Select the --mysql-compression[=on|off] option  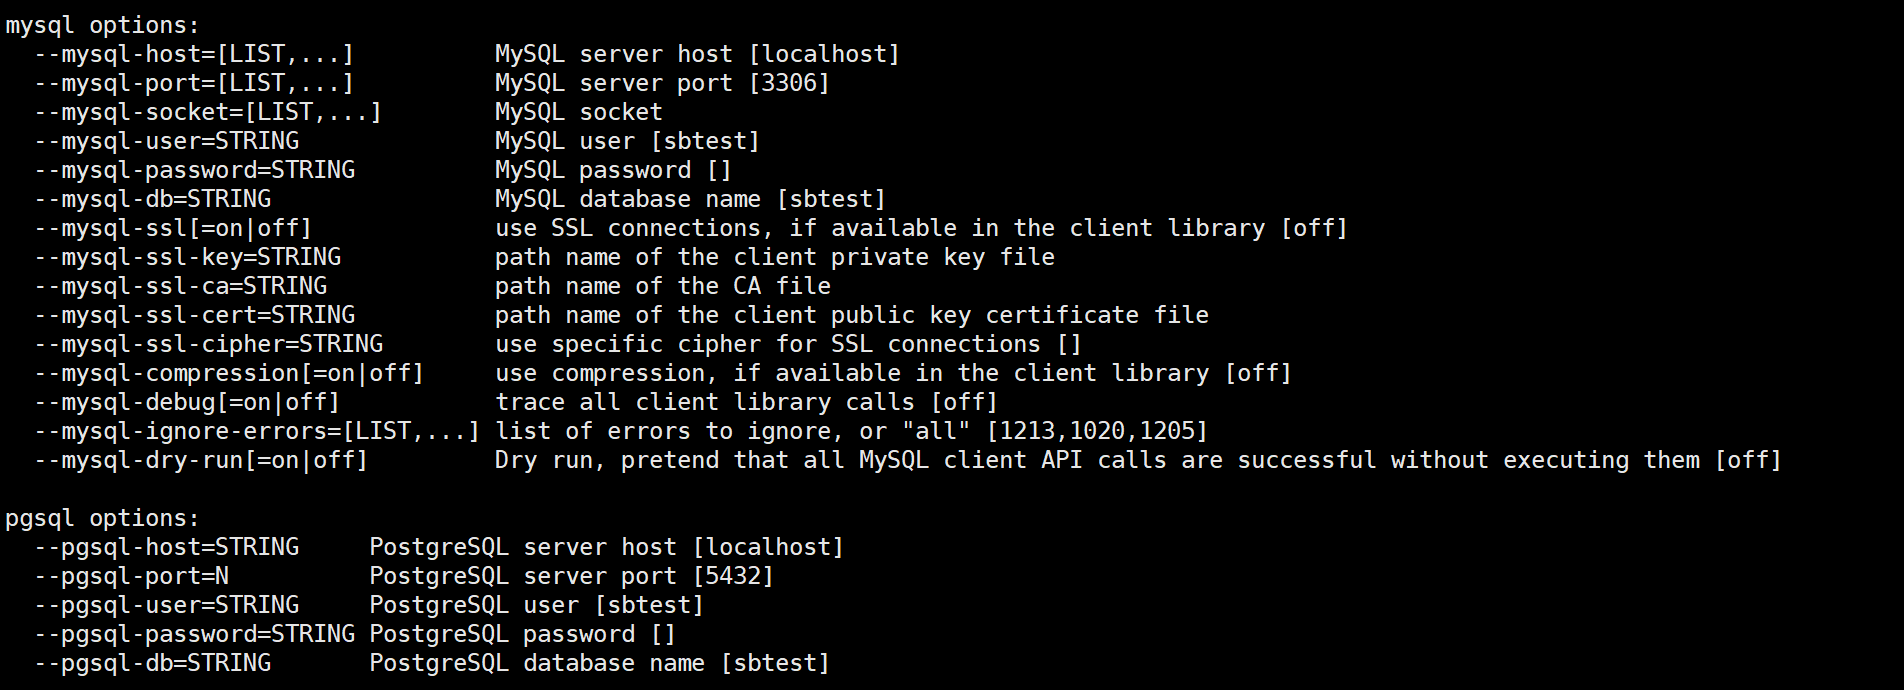click(x=229, y=373)
